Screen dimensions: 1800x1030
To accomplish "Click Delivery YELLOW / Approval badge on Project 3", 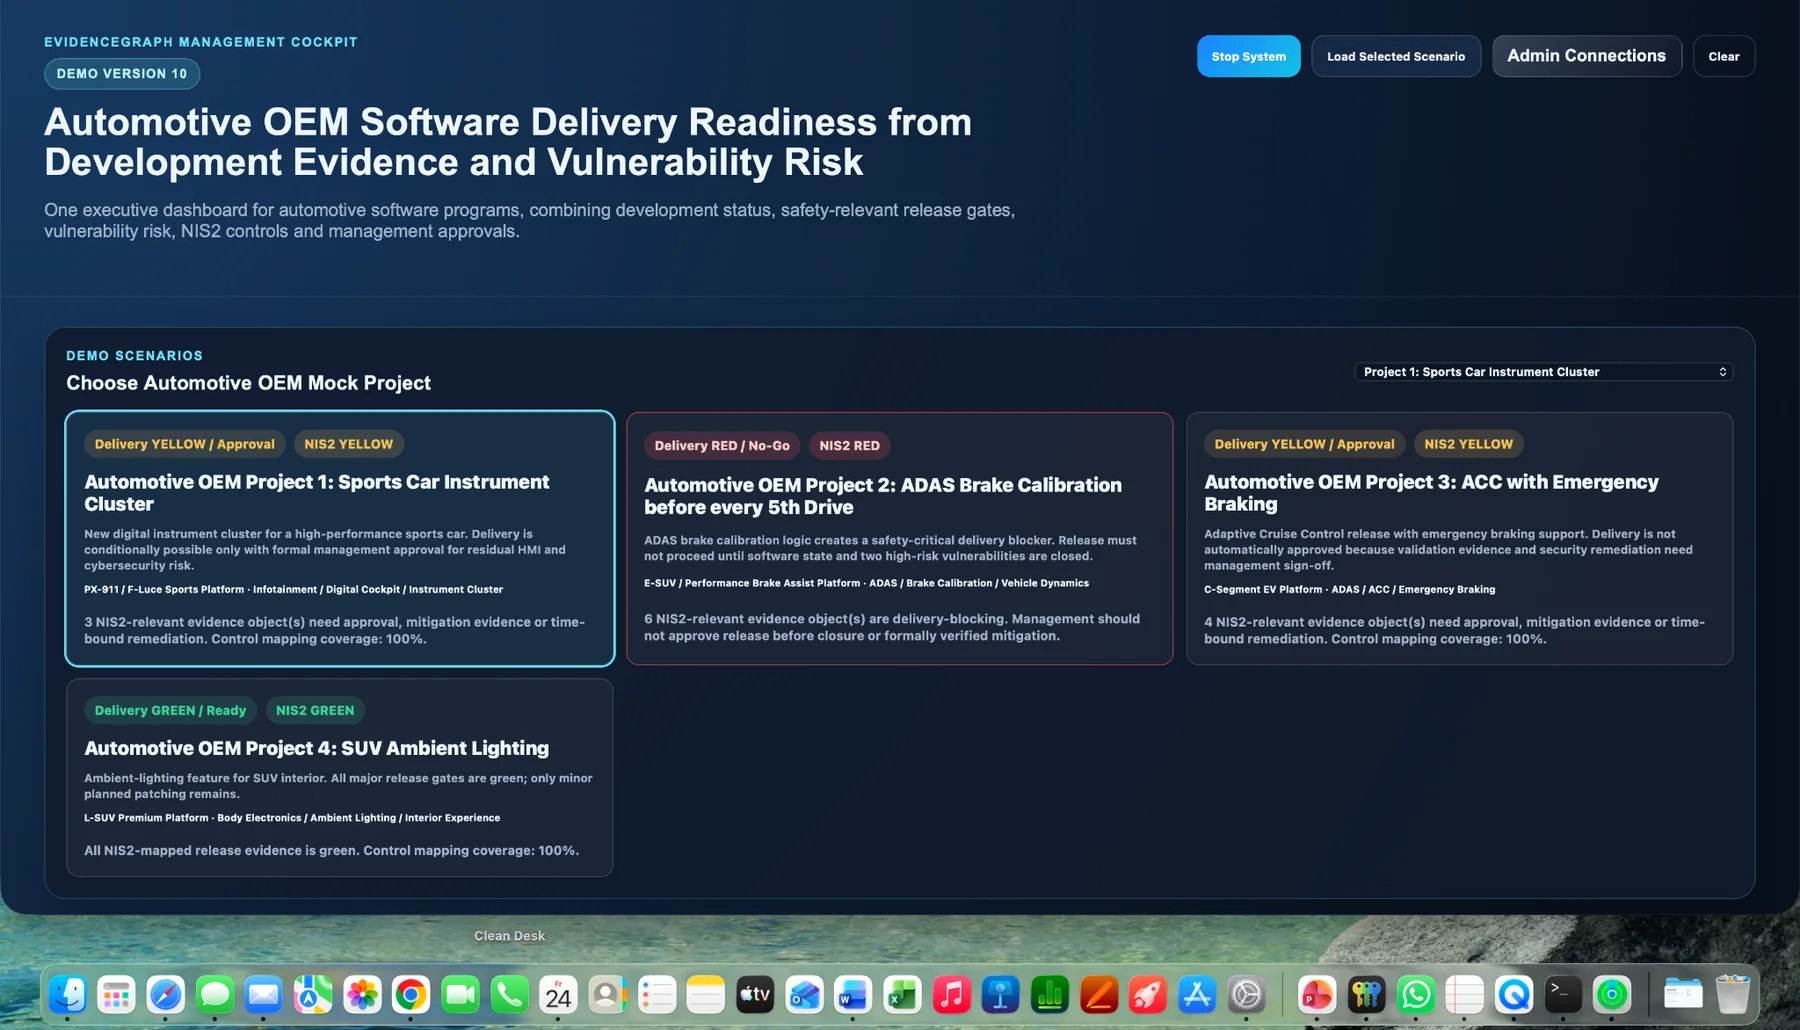I will 1304,444.
